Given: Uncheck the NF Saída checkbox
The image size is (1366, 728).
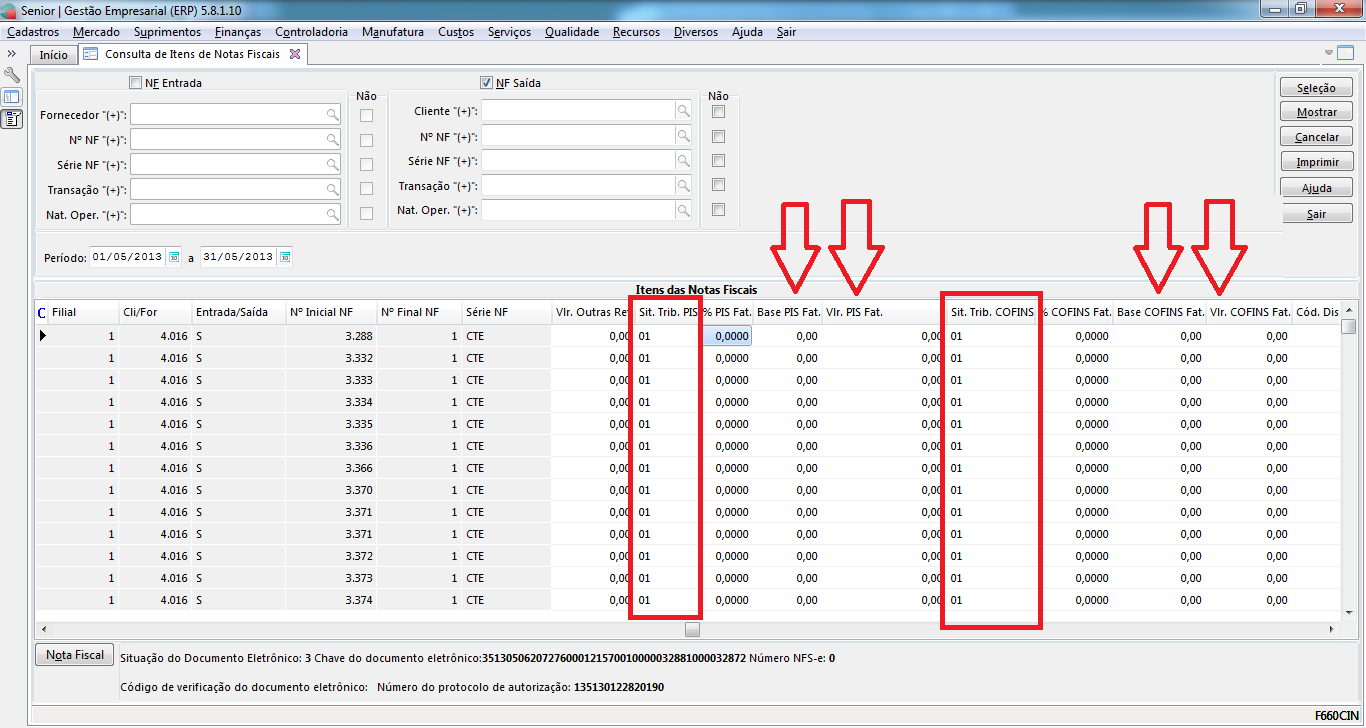Looking at the screenshot, I should [487, 83].
